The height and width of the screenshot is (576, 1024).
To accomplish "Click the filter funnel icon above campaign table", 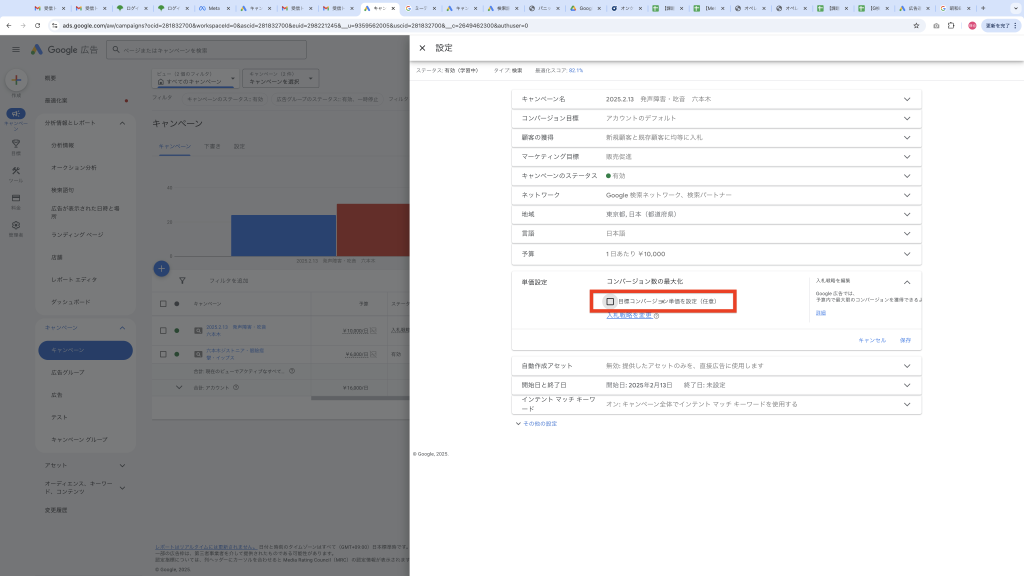I will point(182,281).
